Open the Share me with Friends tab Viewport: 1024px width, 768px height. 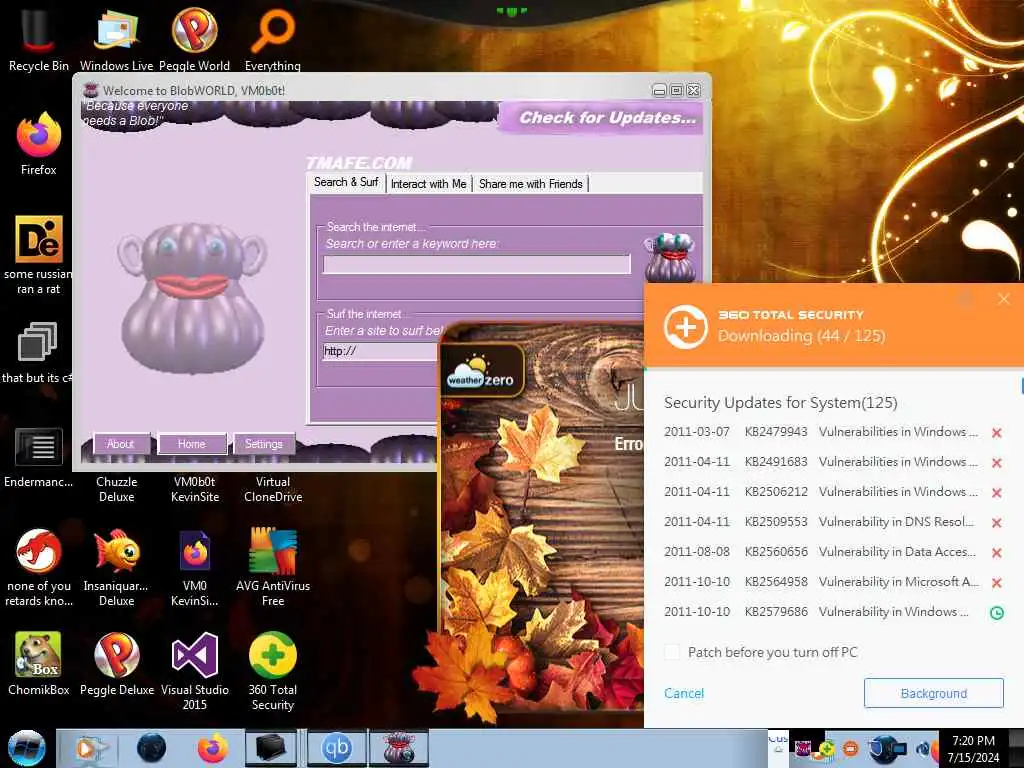pyautogui.click(x=530, y=184)
